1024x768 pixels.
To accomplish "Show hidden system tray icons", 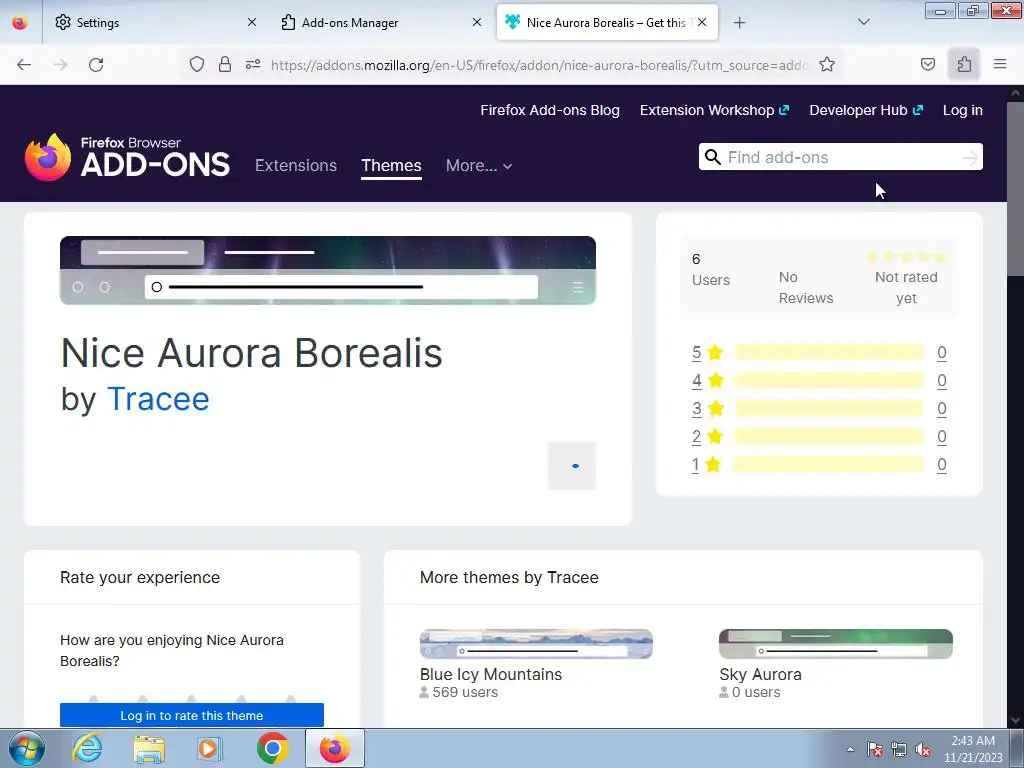I will 850,750.
